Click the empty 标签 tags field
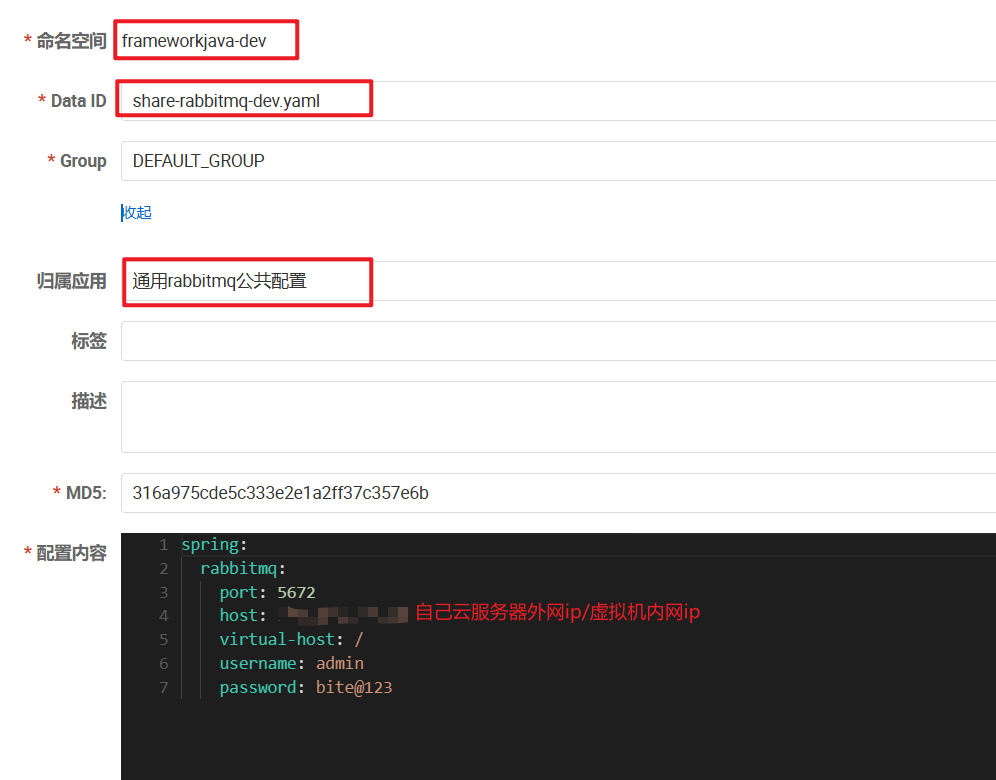The height and width of the screenshot is (780, 996). (x=558, y=341)
